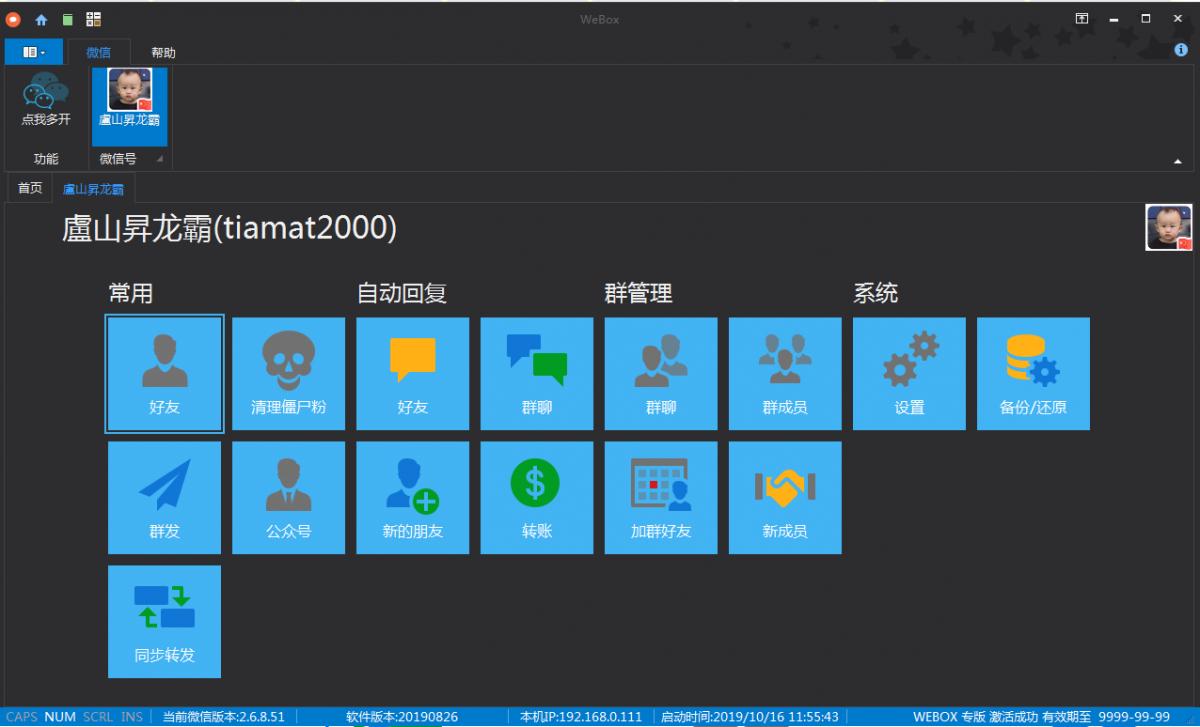Open the blue application menu dropdown
This screenshot has height=727, width=1200.
[34, 52]
